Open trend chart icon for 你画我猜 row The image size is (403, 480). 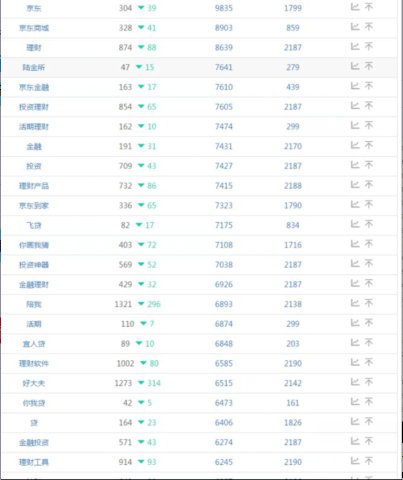click(355, 244)
